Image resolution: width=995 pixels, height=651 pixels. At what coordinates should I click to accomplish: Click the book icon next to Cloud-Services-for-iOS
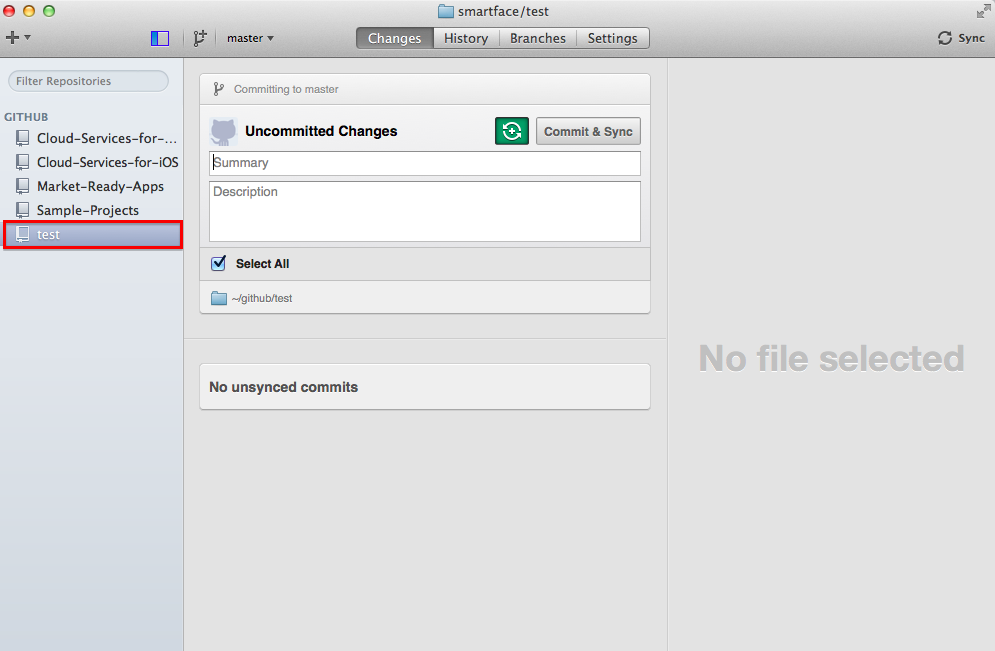(x=22, y=162)
